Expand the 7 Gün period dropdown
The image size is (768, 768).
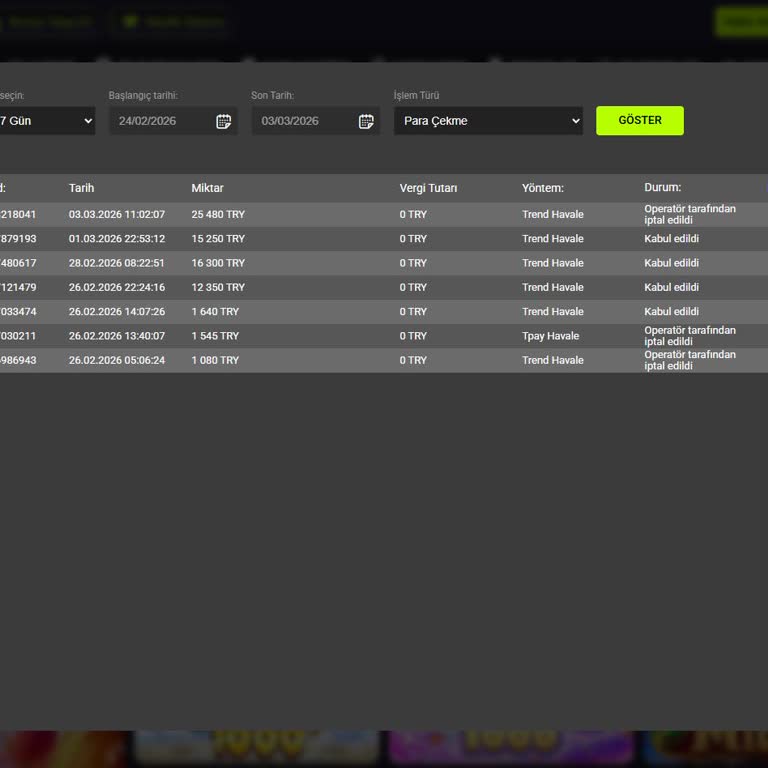pos(45,121)
